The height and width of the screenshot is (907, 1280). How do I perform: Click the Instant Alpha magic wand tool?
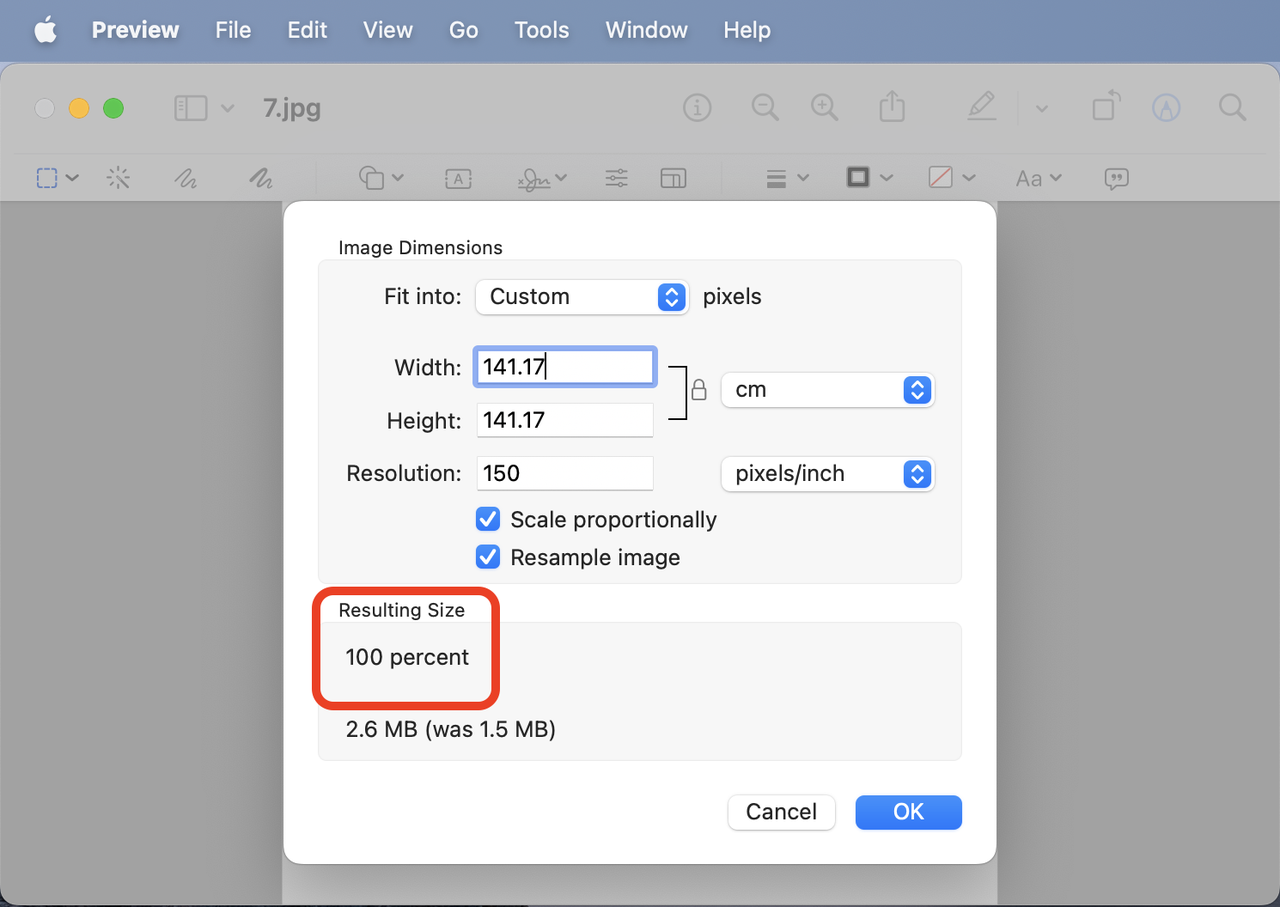(x=118, y=178)
